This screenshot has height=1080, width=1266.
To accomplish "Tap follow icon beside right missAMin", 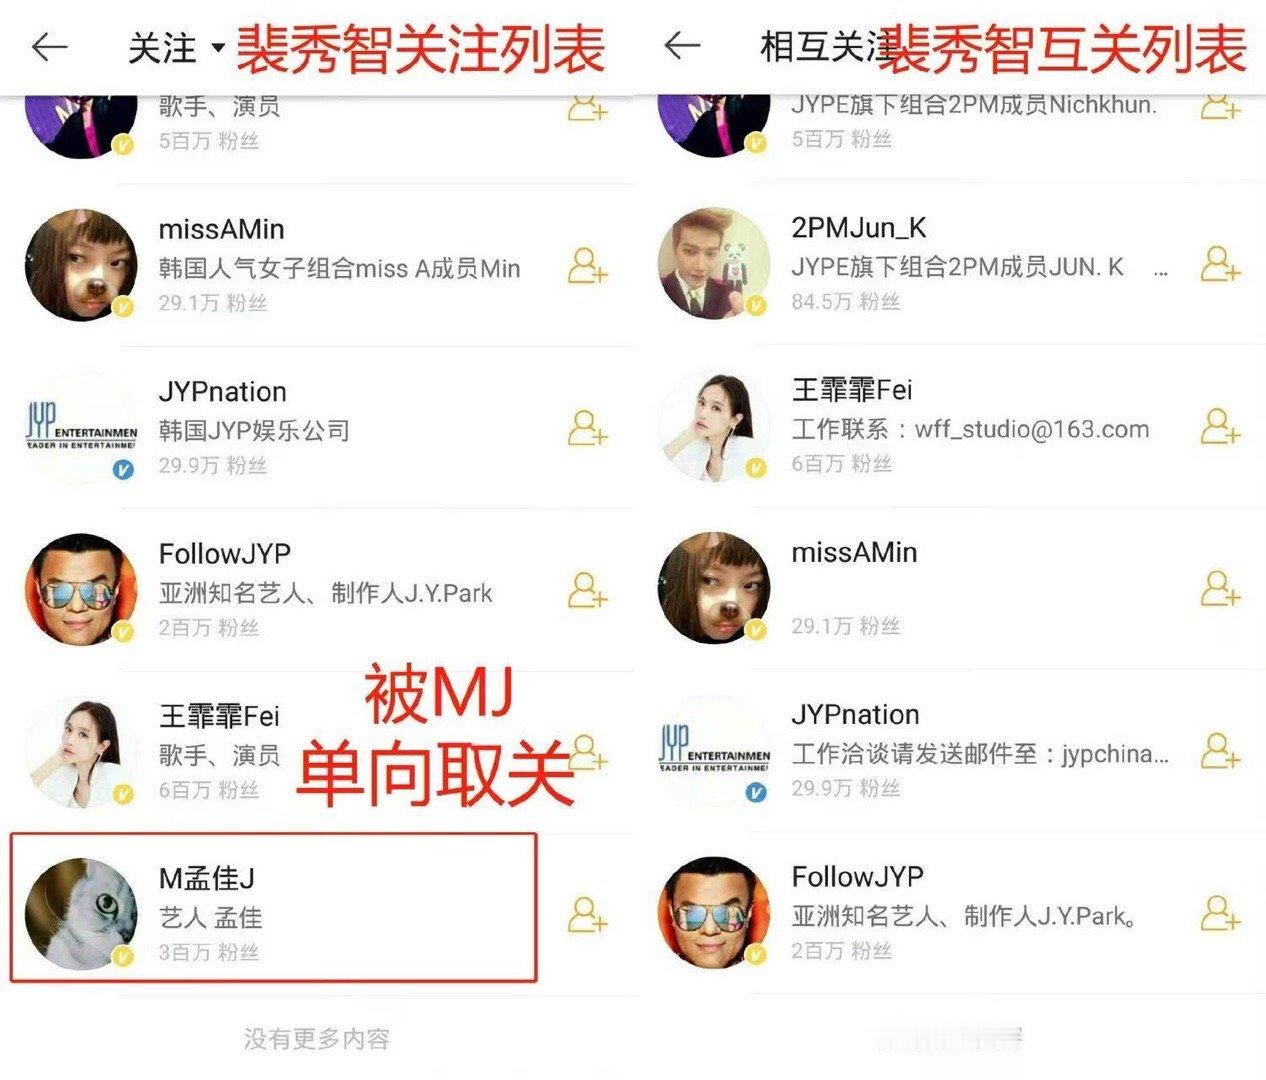I will [1220, 589].
